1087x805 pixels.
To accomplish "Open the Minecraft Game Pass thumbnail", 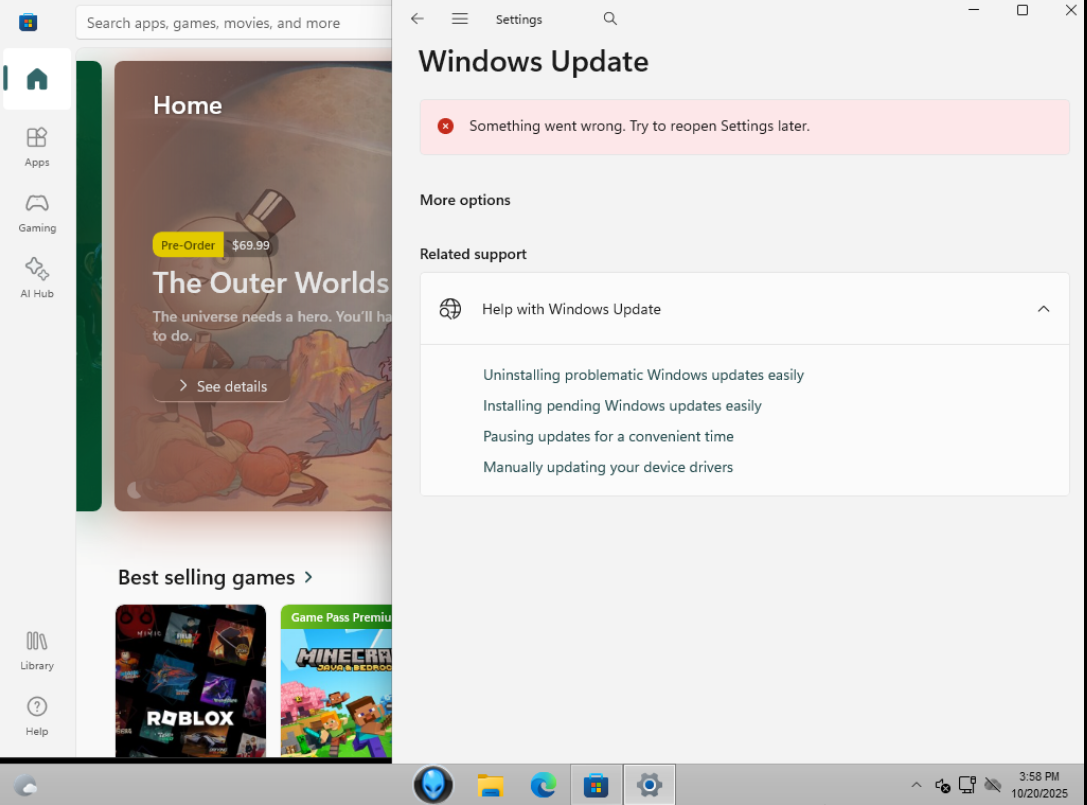I will point(336,680).
